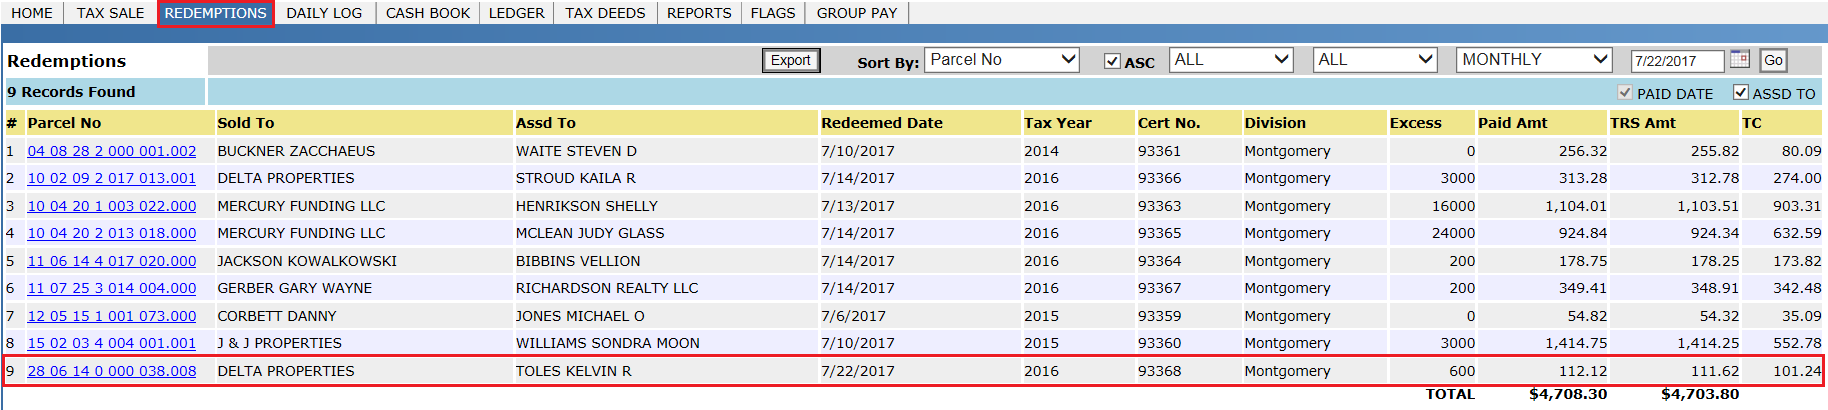Open parcel link 28 06 14 0 000 038.008

tap(112, 371)
